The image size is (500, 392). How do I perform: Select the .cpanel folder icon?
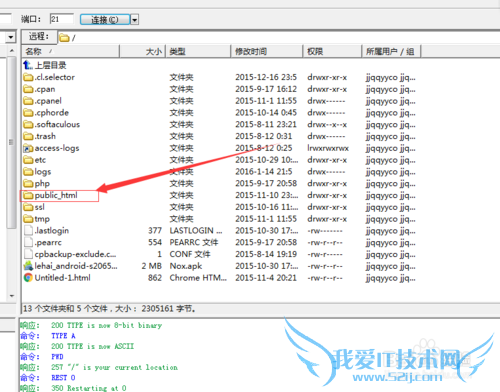pos(28,101)
